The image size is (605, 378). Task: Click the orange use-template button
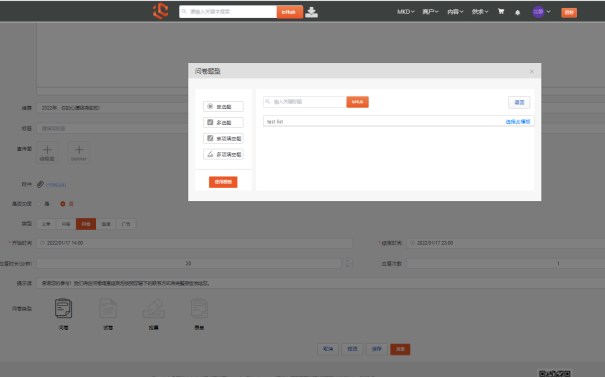pyautogui.click(x=223, y=182)
